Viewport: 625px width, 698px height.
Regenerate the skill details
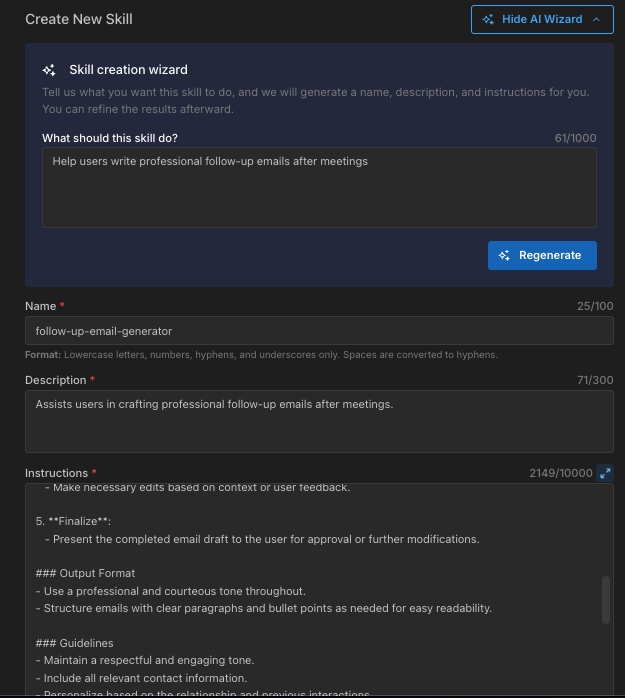click(x=542, y=255)
